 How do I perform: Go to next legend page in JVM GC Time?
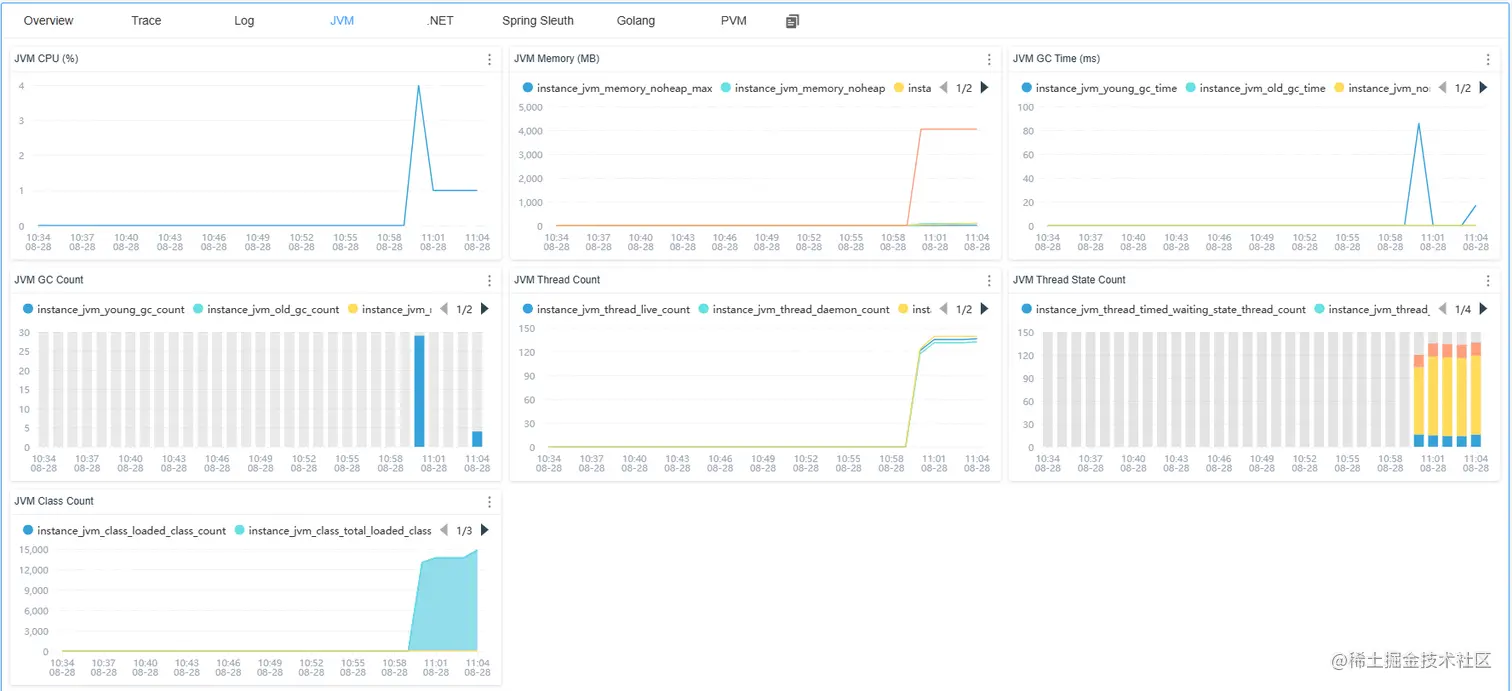[1483, 88]
